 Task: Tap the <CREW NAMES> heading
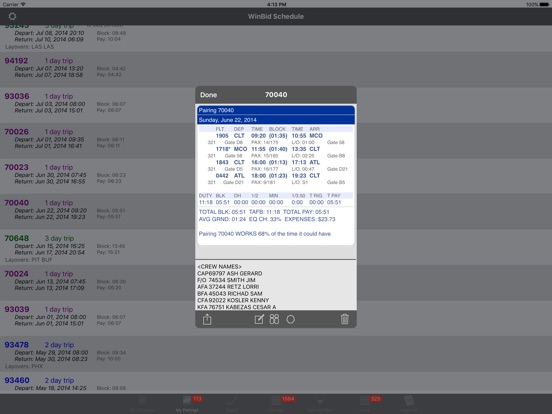point(220,266)
